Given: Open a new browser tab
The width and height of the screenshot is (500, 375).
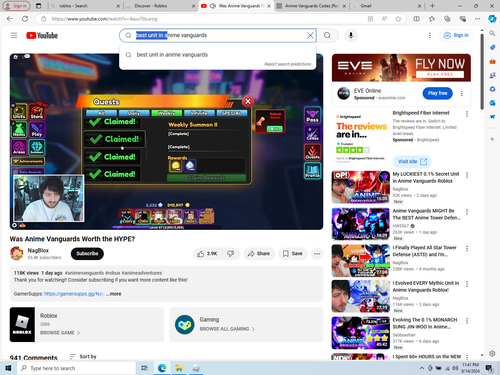Looking at the screenshot, I should 432,6.
